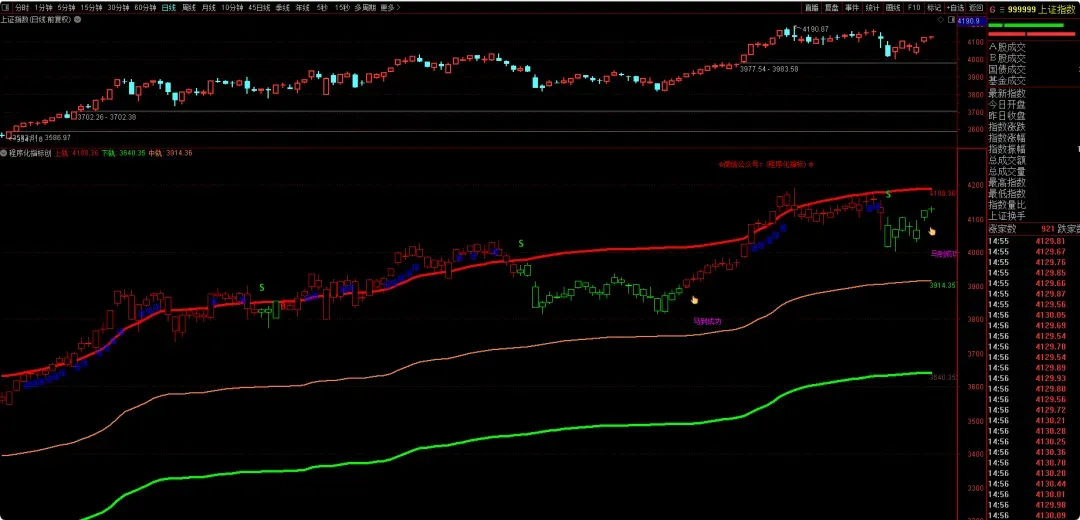Viewport: 1080px width, 520px height.
Task: Click the panel layout icon at top-left
Action: coord(6,8)
